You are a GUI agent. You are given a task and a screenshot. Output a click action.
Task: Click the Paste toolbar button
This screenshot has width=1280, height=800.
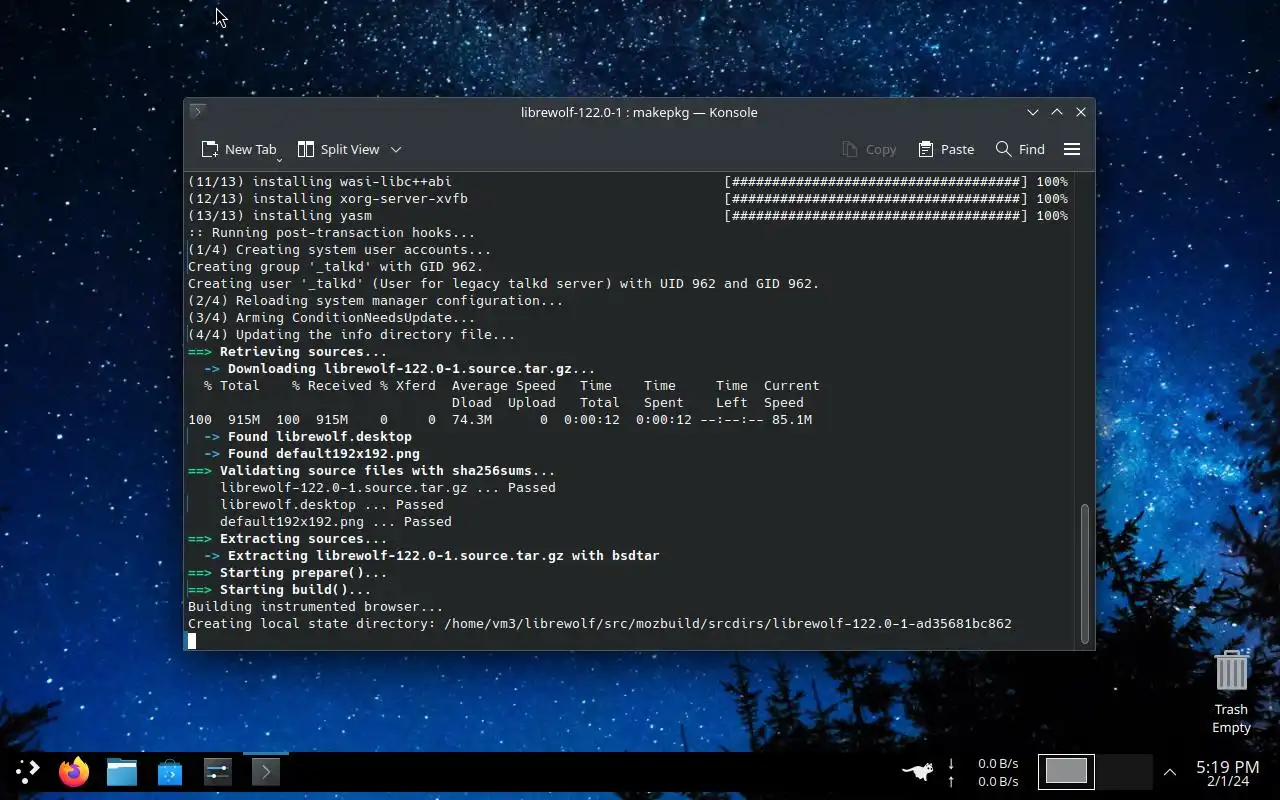946,149
